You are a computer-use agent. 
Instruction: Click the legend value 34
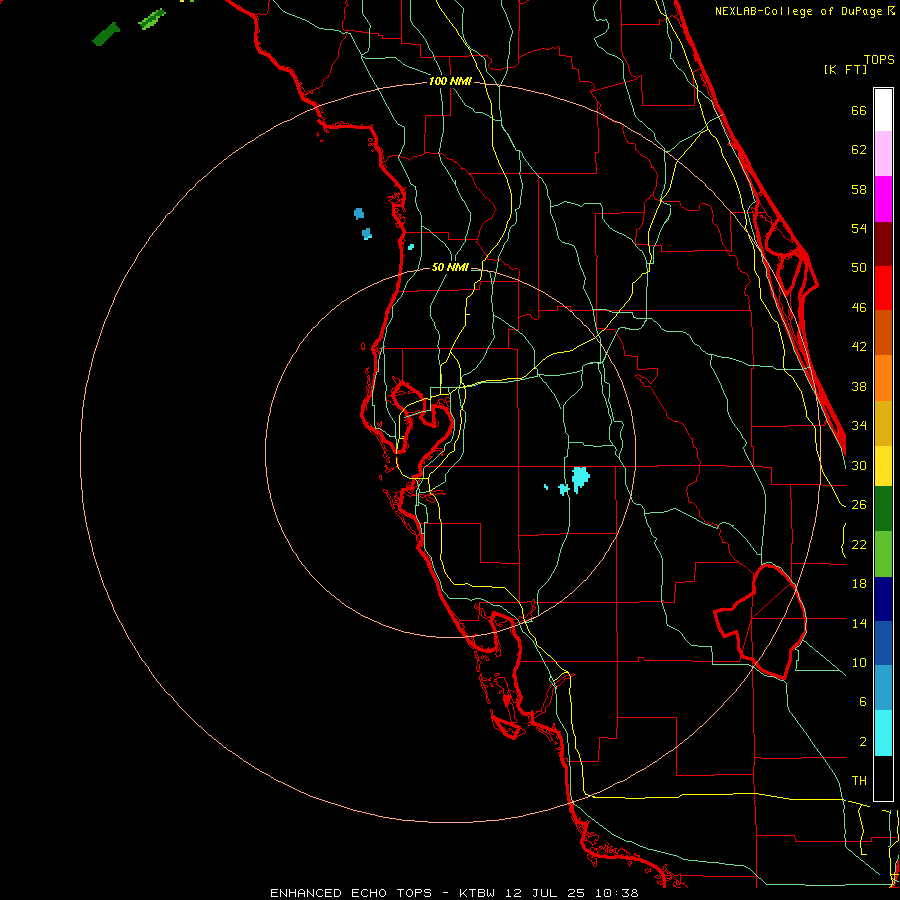tap(859, 426)
